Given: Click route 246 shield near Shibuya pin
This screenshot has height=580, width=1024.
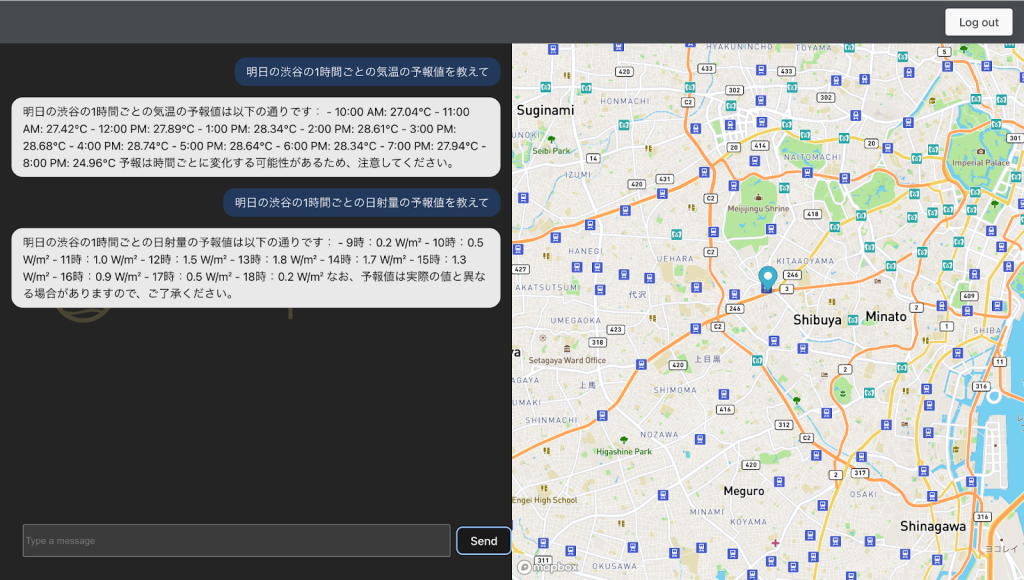Looking at the screenshot, I should click(x=792, y=275).
